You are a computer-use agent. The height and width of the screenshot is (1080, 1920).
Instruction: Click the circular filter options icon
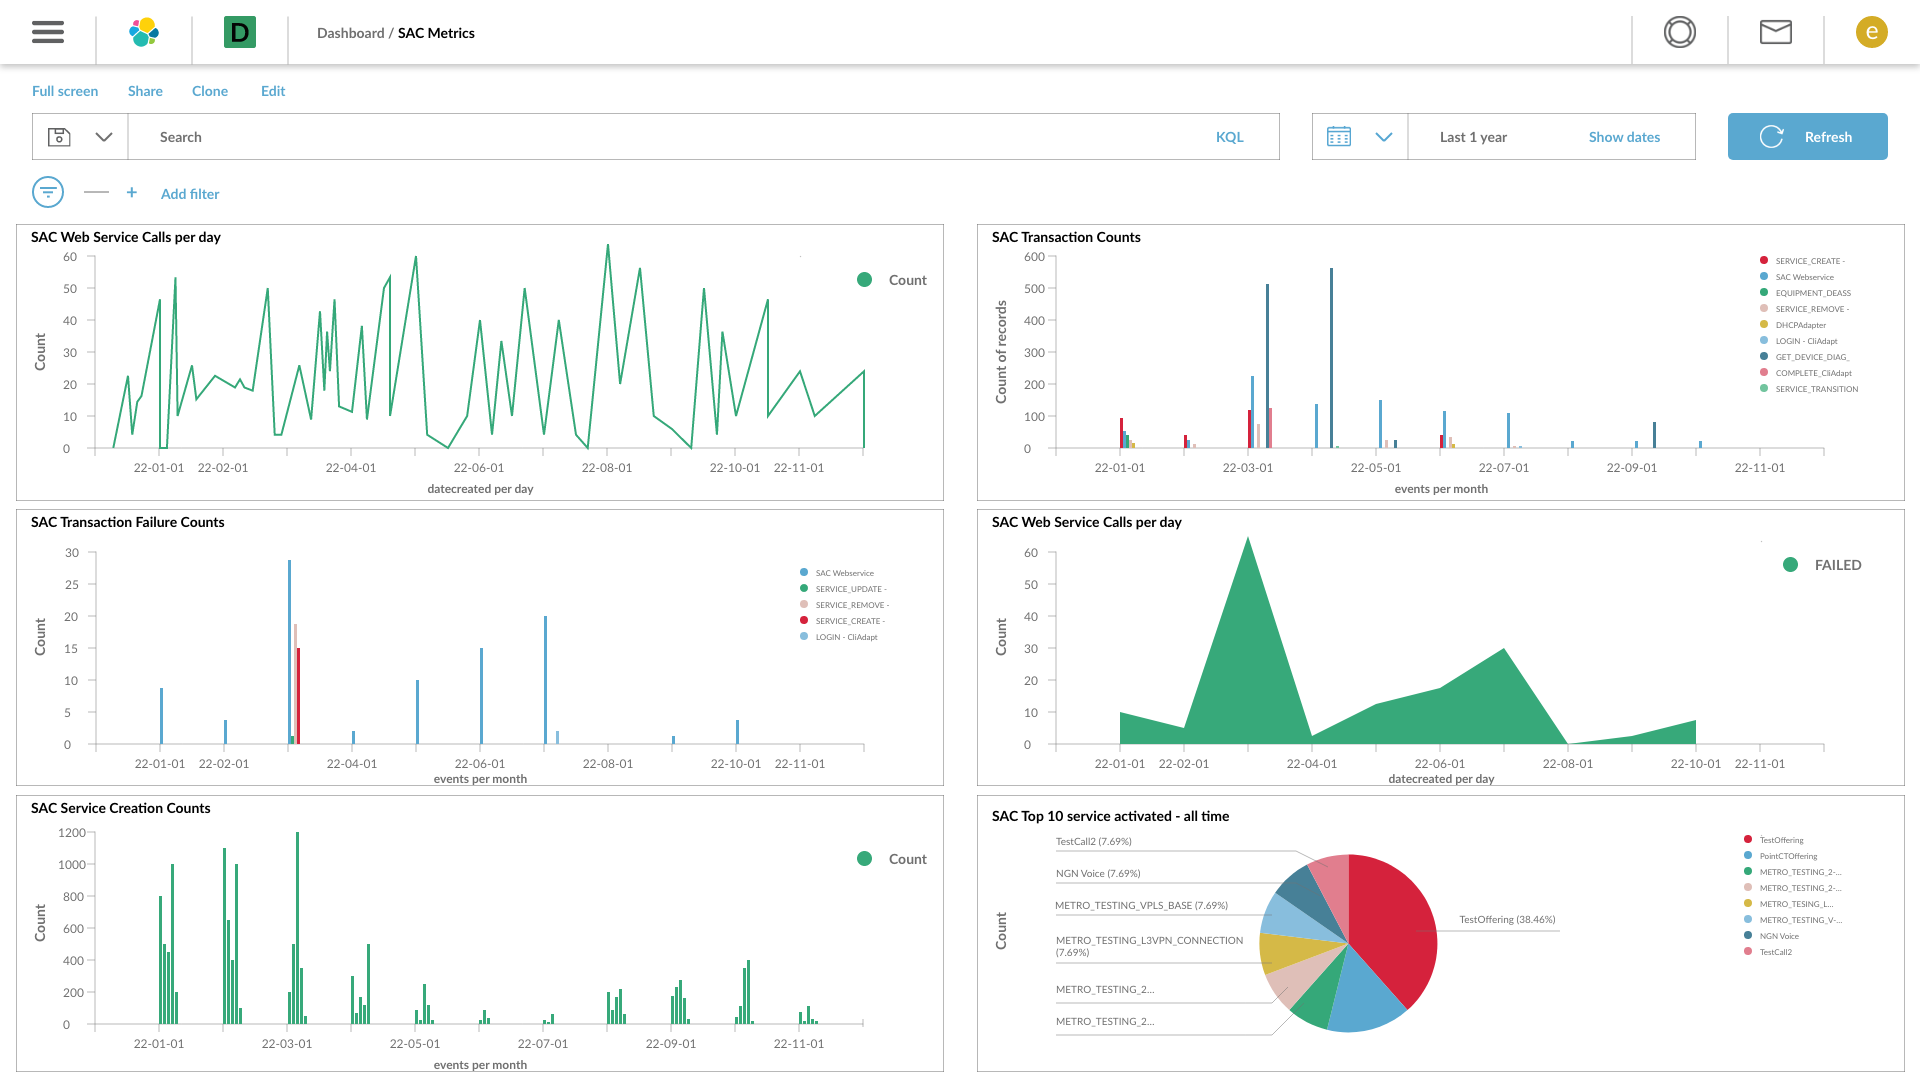click(48, 192)
